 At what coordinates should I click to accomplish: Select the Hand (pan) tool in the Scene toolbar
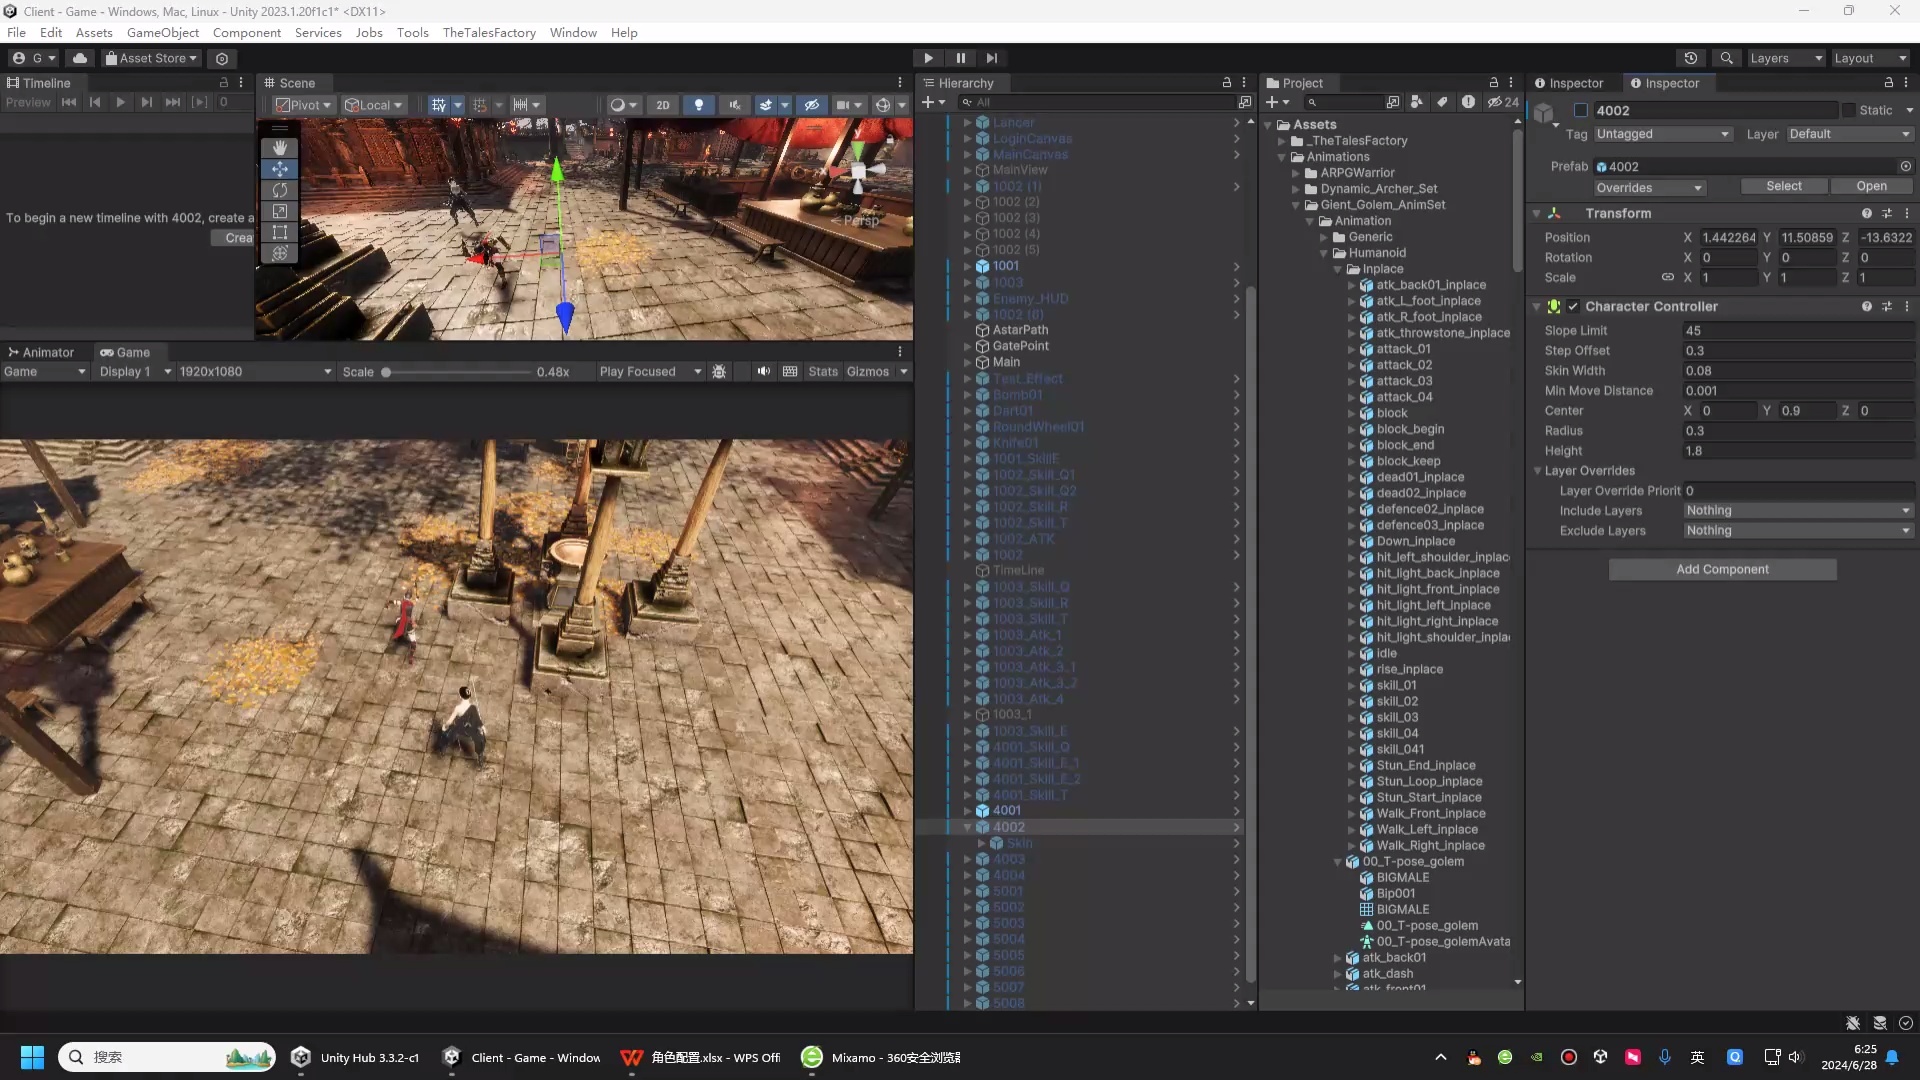[281, 148]
